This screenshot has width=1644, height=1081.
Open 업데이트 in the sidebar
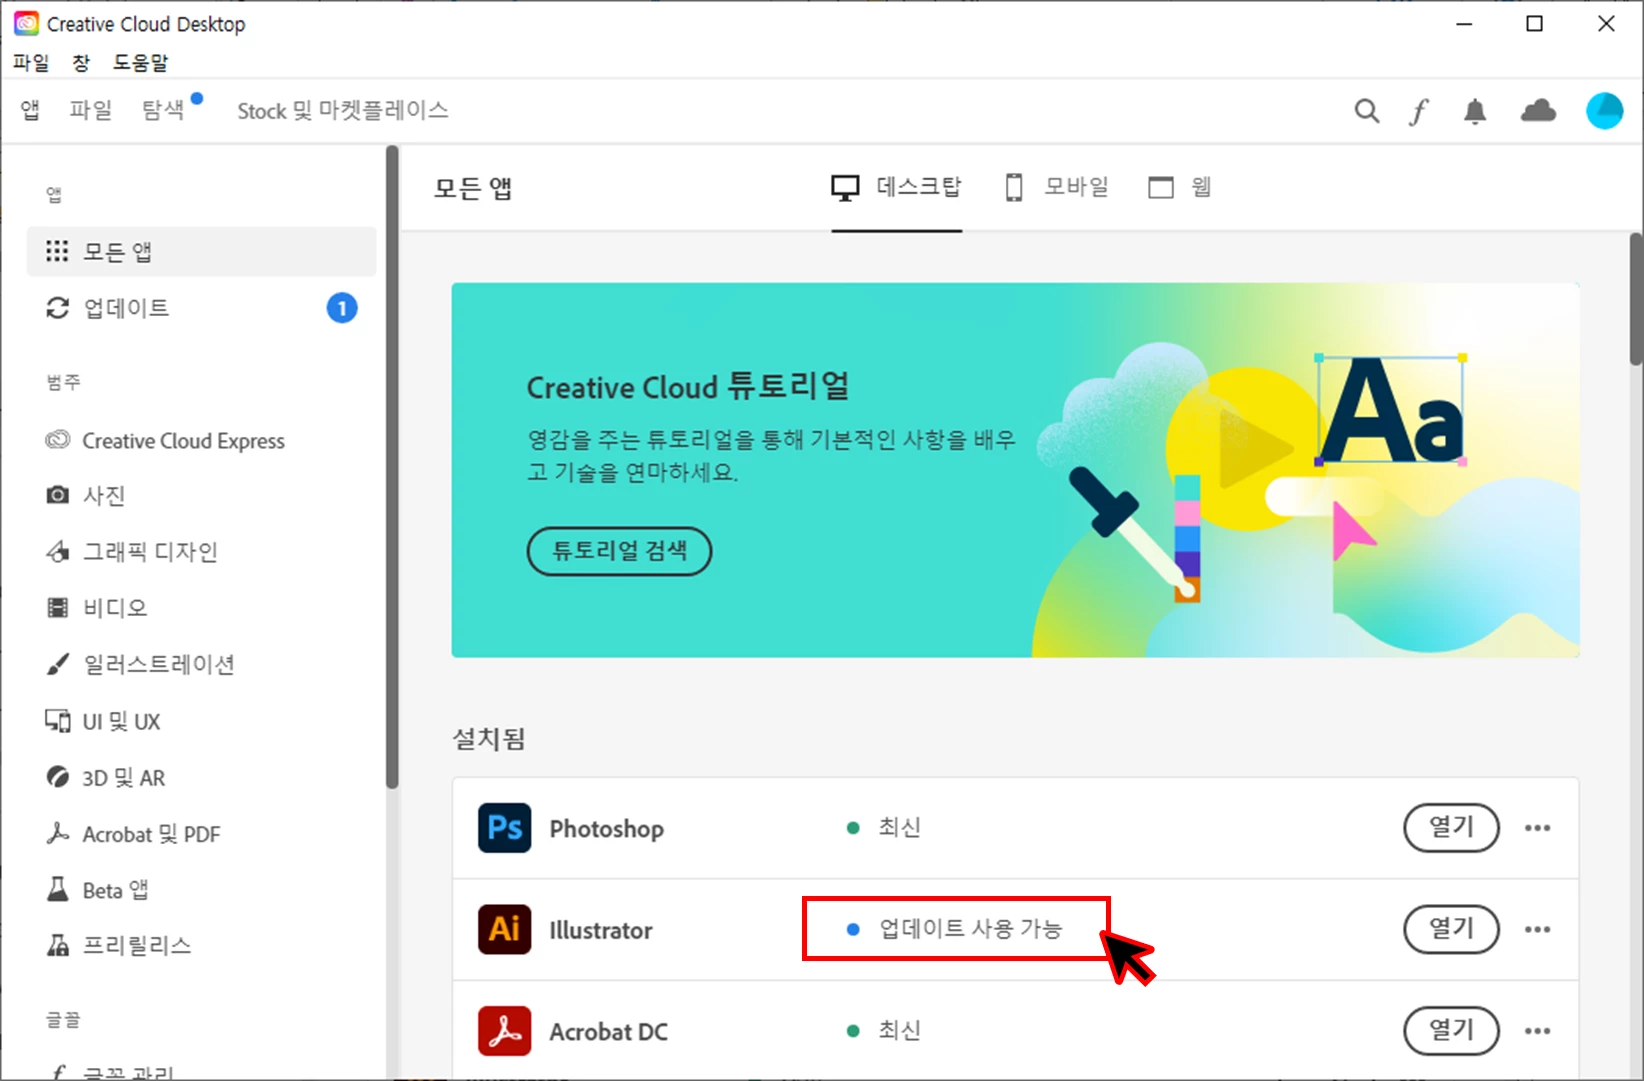tap(201, 308)
